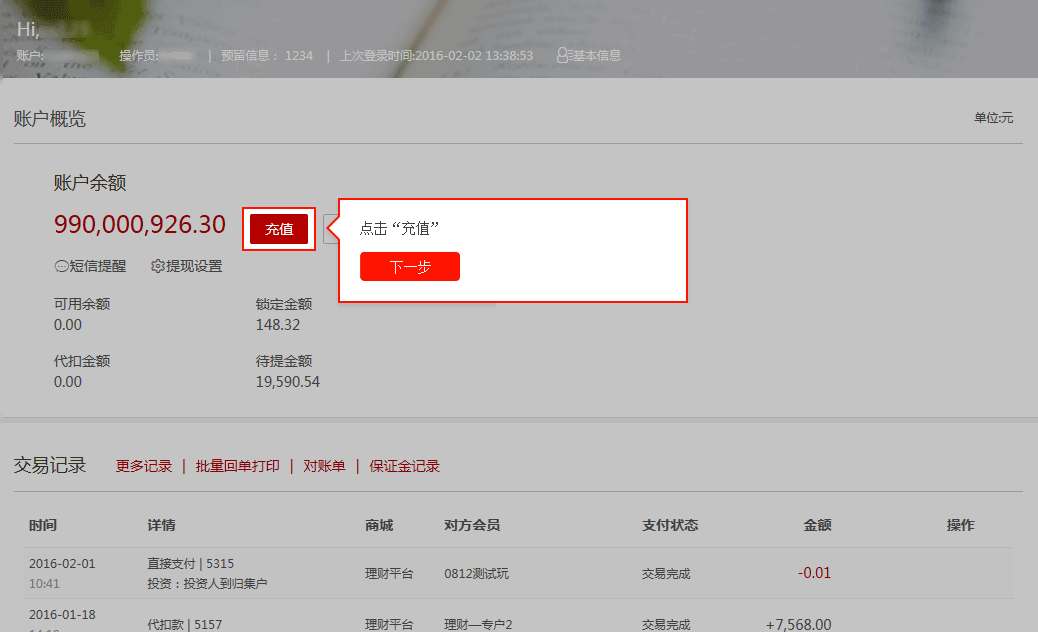Open 短信提醒 SMS reminder
The width and height of the screenshot is (1038, 632).
point(97,266)
